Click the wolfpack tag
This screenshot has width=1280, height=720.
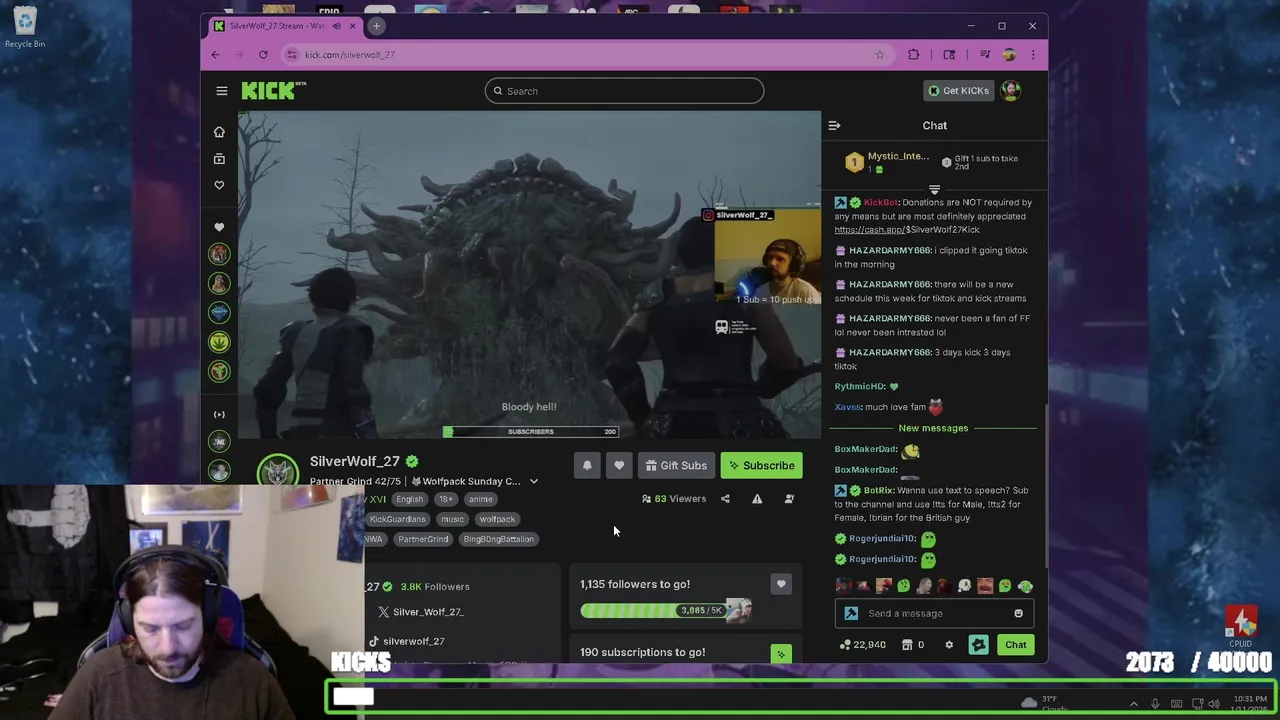coord(497,519)
